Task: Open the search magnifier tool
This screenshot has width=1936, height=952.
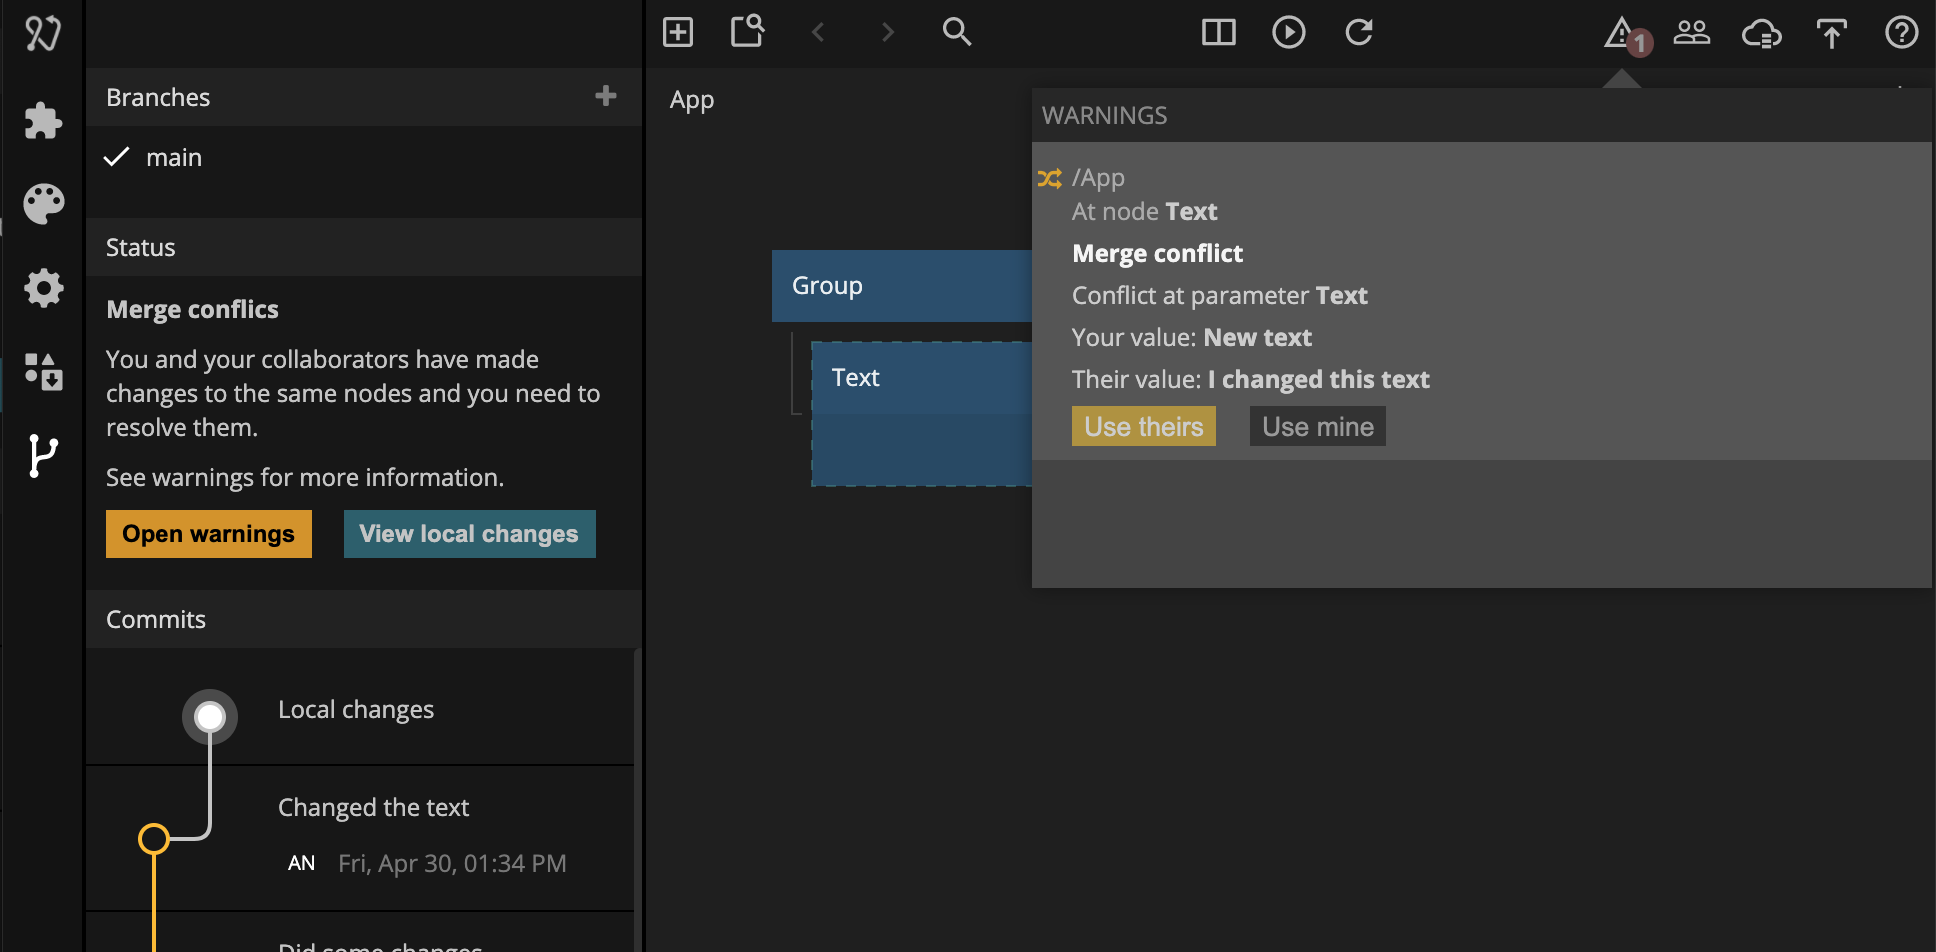Action: [x=957, y=32]
